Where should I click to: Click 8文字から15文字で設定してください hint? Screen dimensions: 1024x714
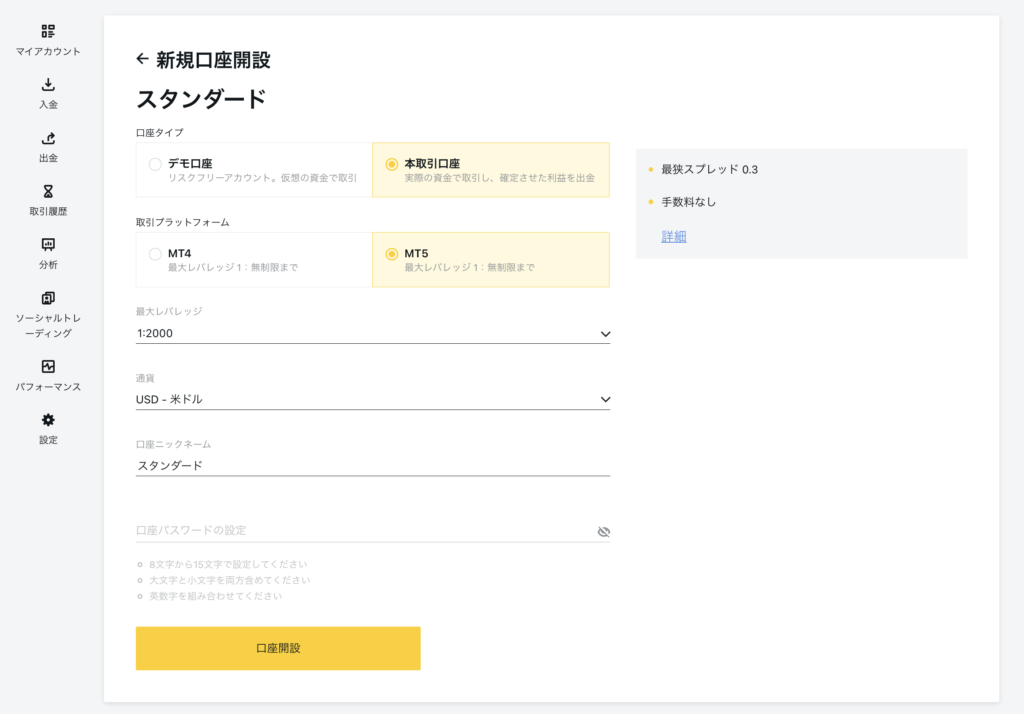coord(228,564)
